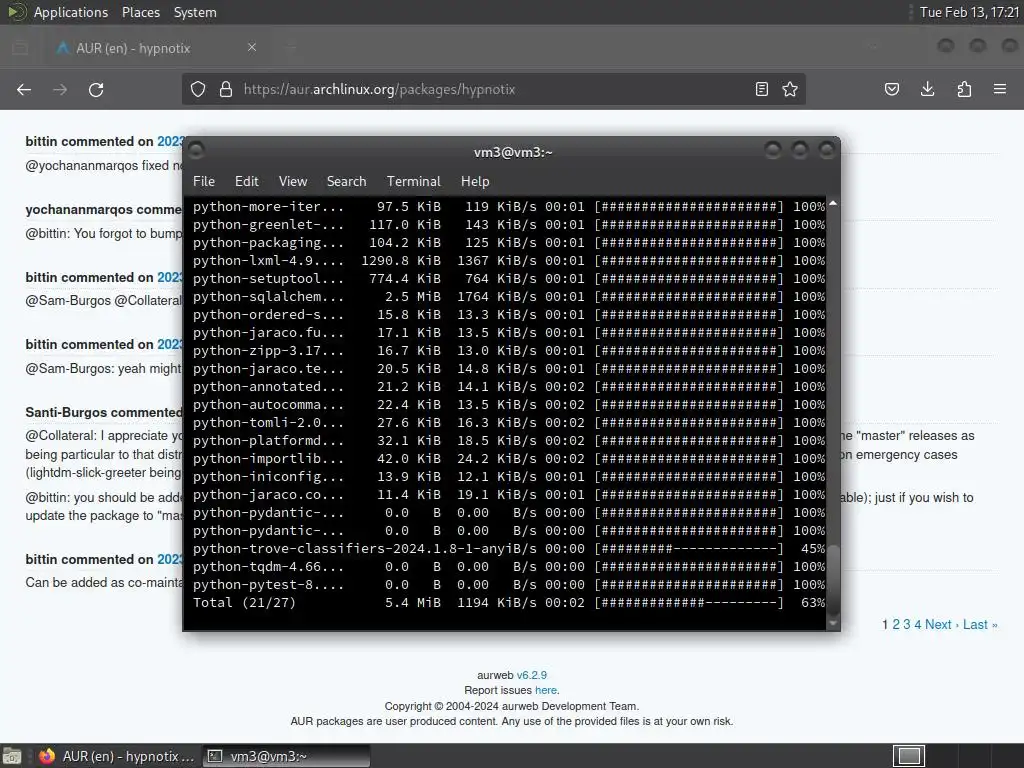Click the python-sqlalchem terminal line
The image size is (1024, 768).
[x=509, y=296]
